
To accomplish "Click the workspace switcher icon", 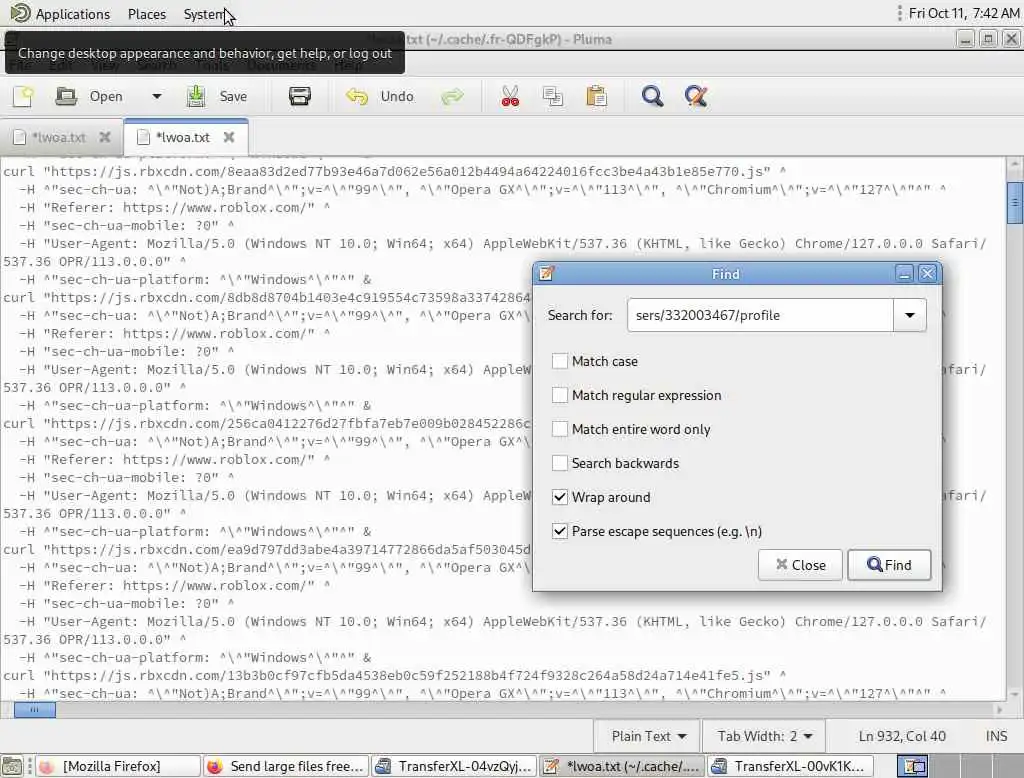I will point(913,766).
